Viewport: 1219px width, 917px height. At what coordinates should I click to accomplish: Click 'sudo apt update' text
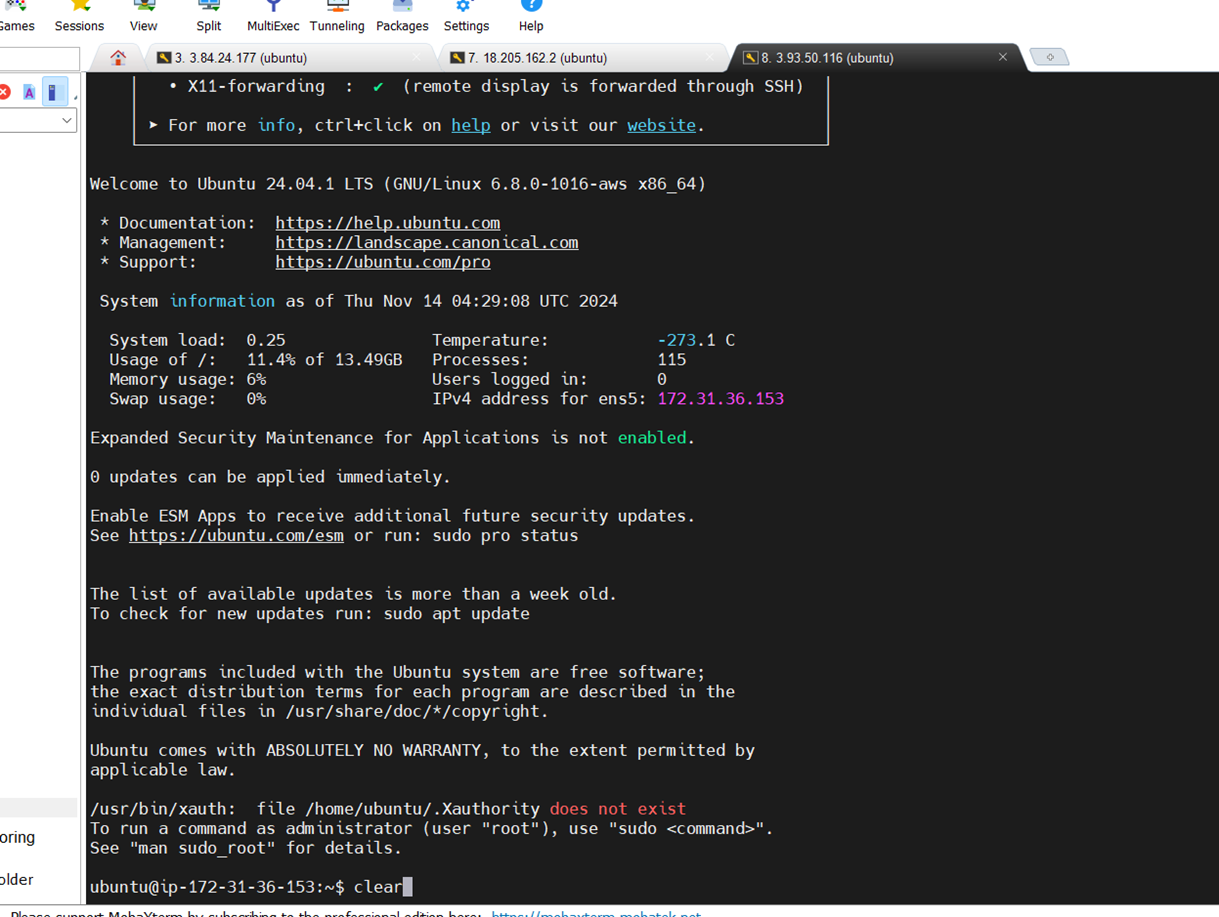(x=456, y=614)
